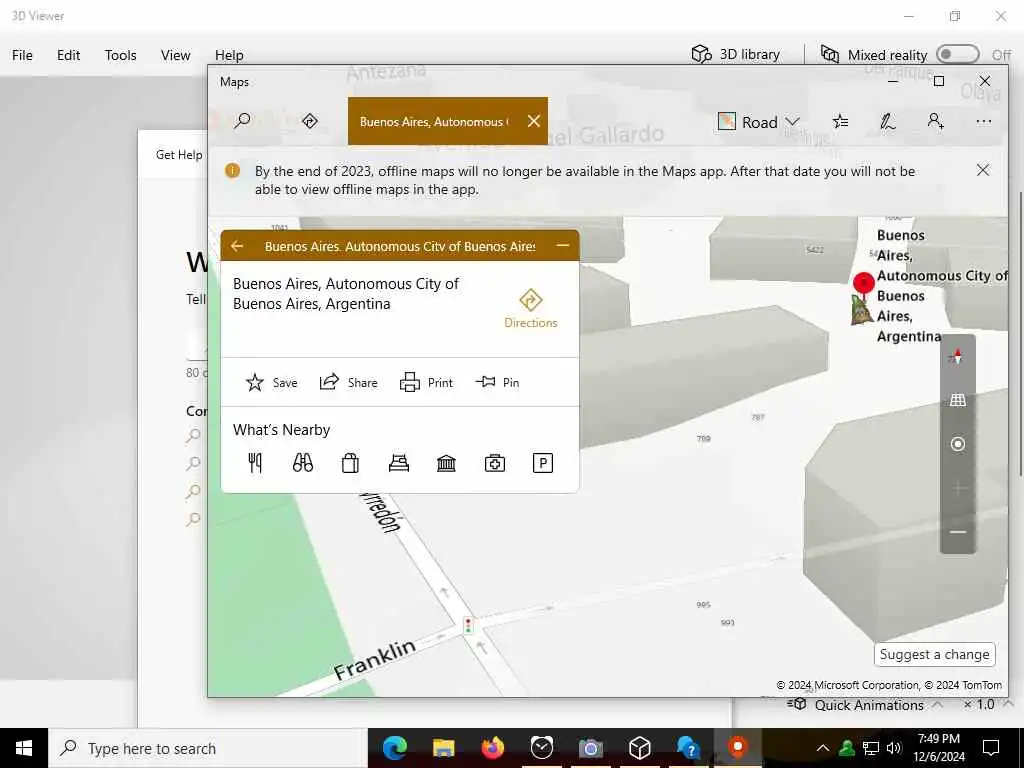Open the Windows Ink pen toolbar

point(887,121)
